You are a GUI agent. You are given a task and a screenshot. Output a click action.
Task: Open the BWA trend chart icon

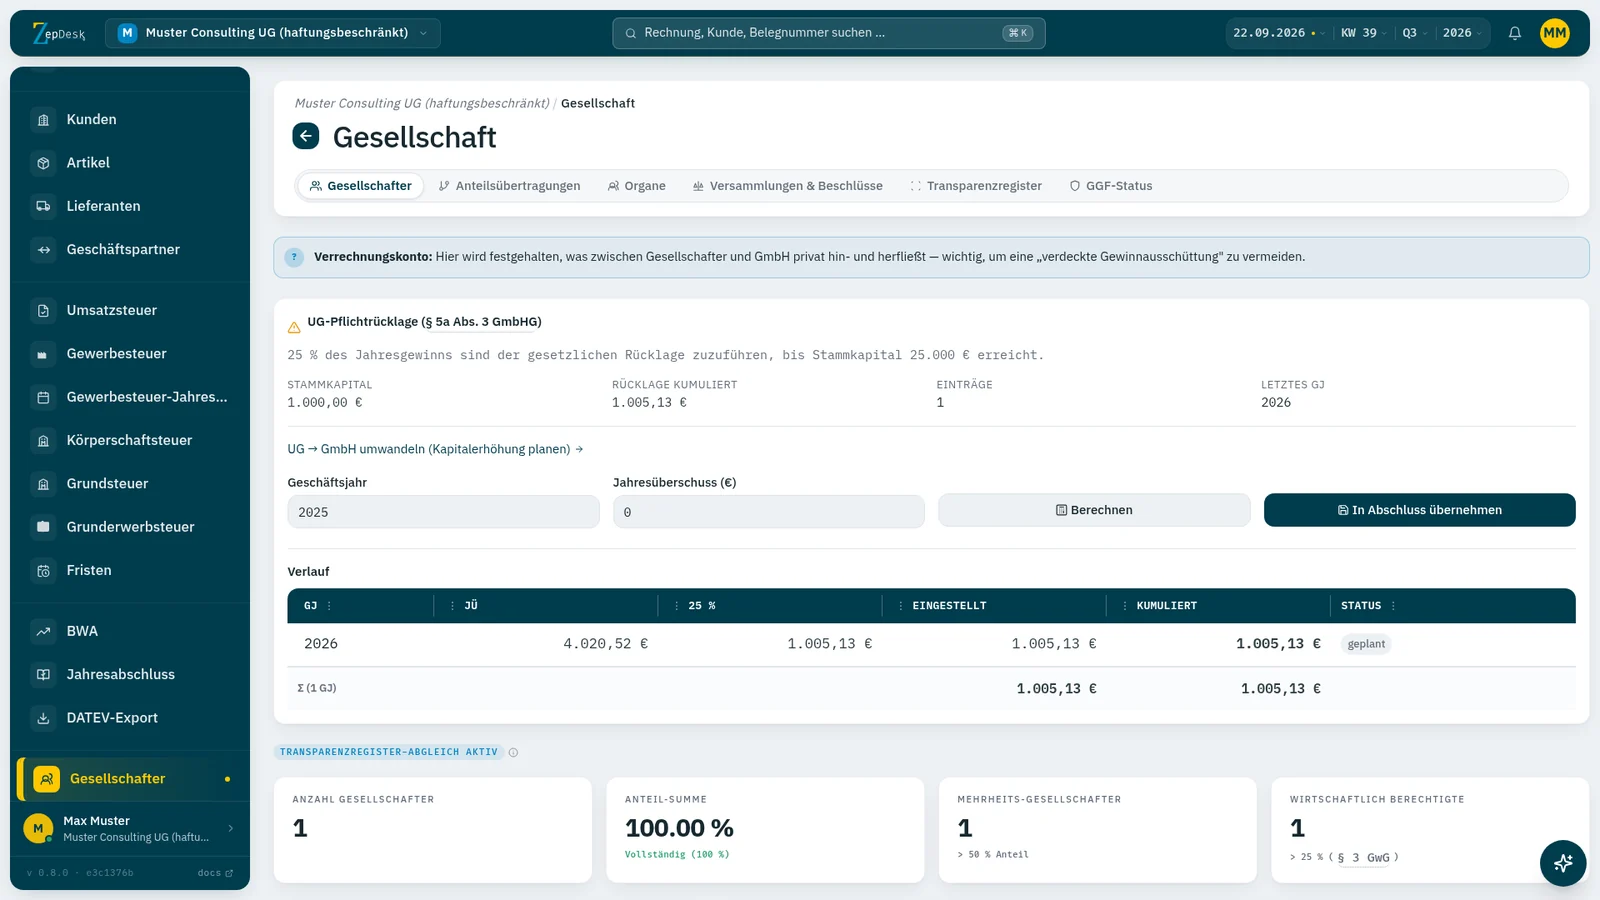(x=43, y=632)
